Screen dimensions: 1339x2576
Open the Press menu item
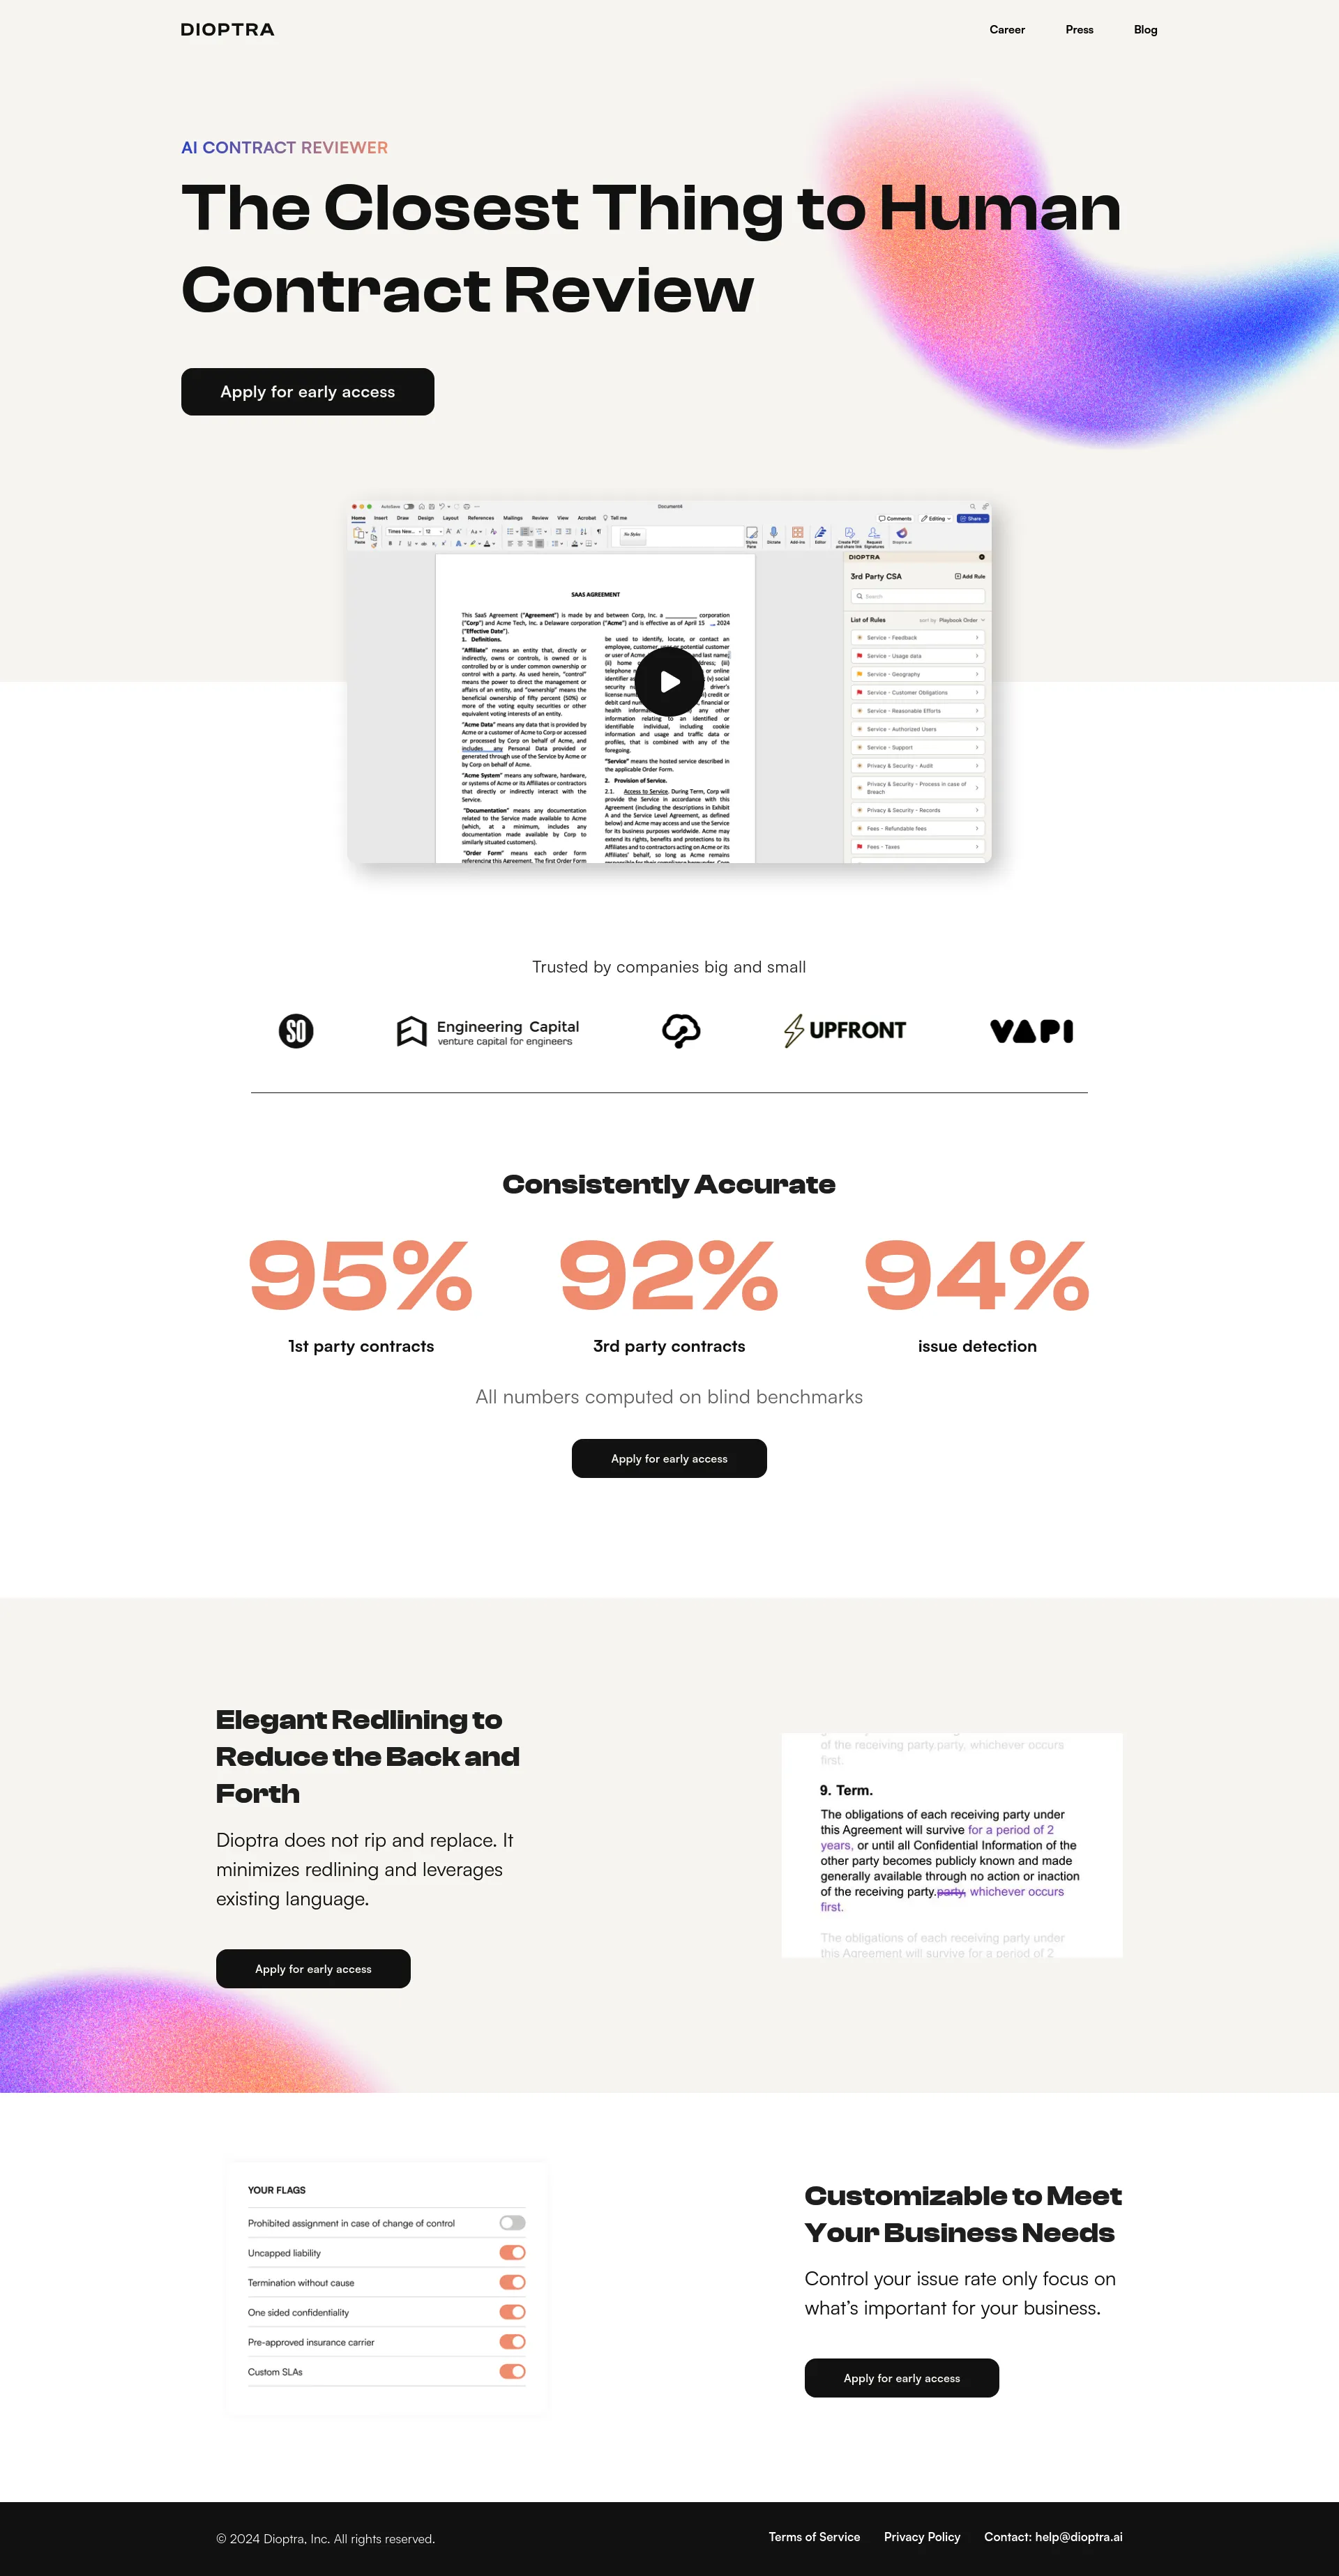(1080, 29)
